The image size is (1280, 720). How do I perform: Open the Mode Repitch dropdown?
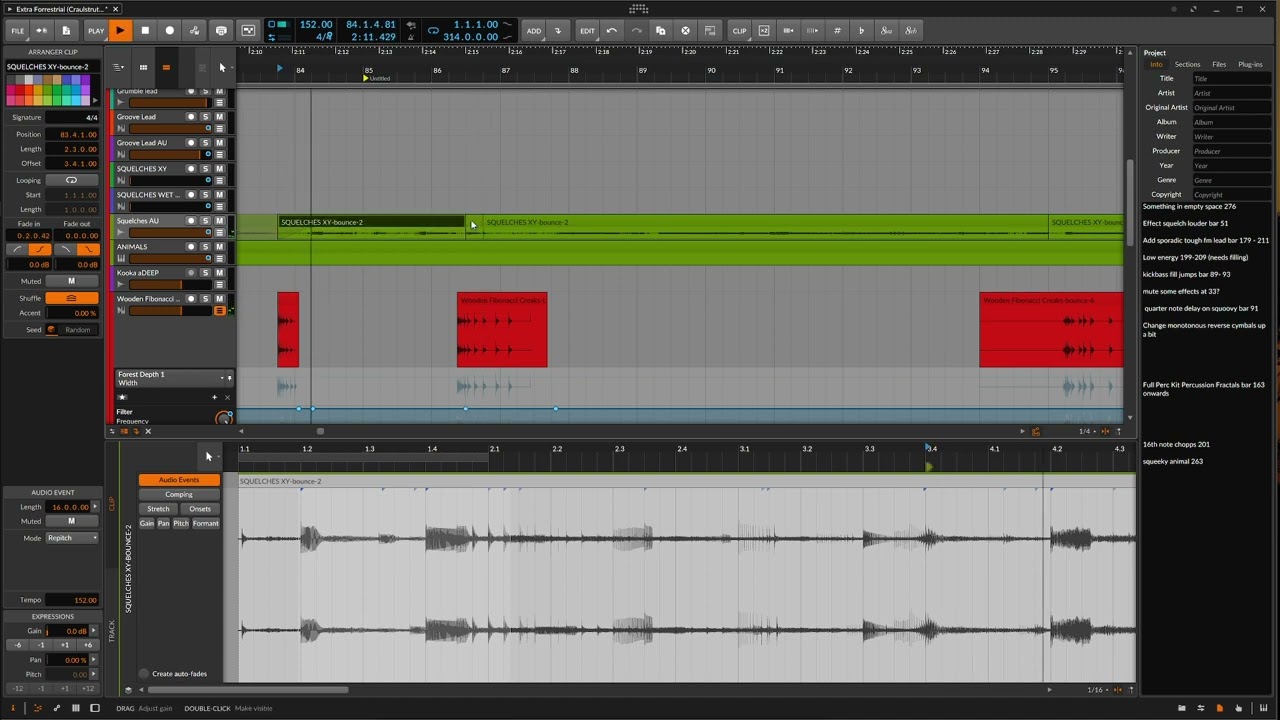click(72, 538)
